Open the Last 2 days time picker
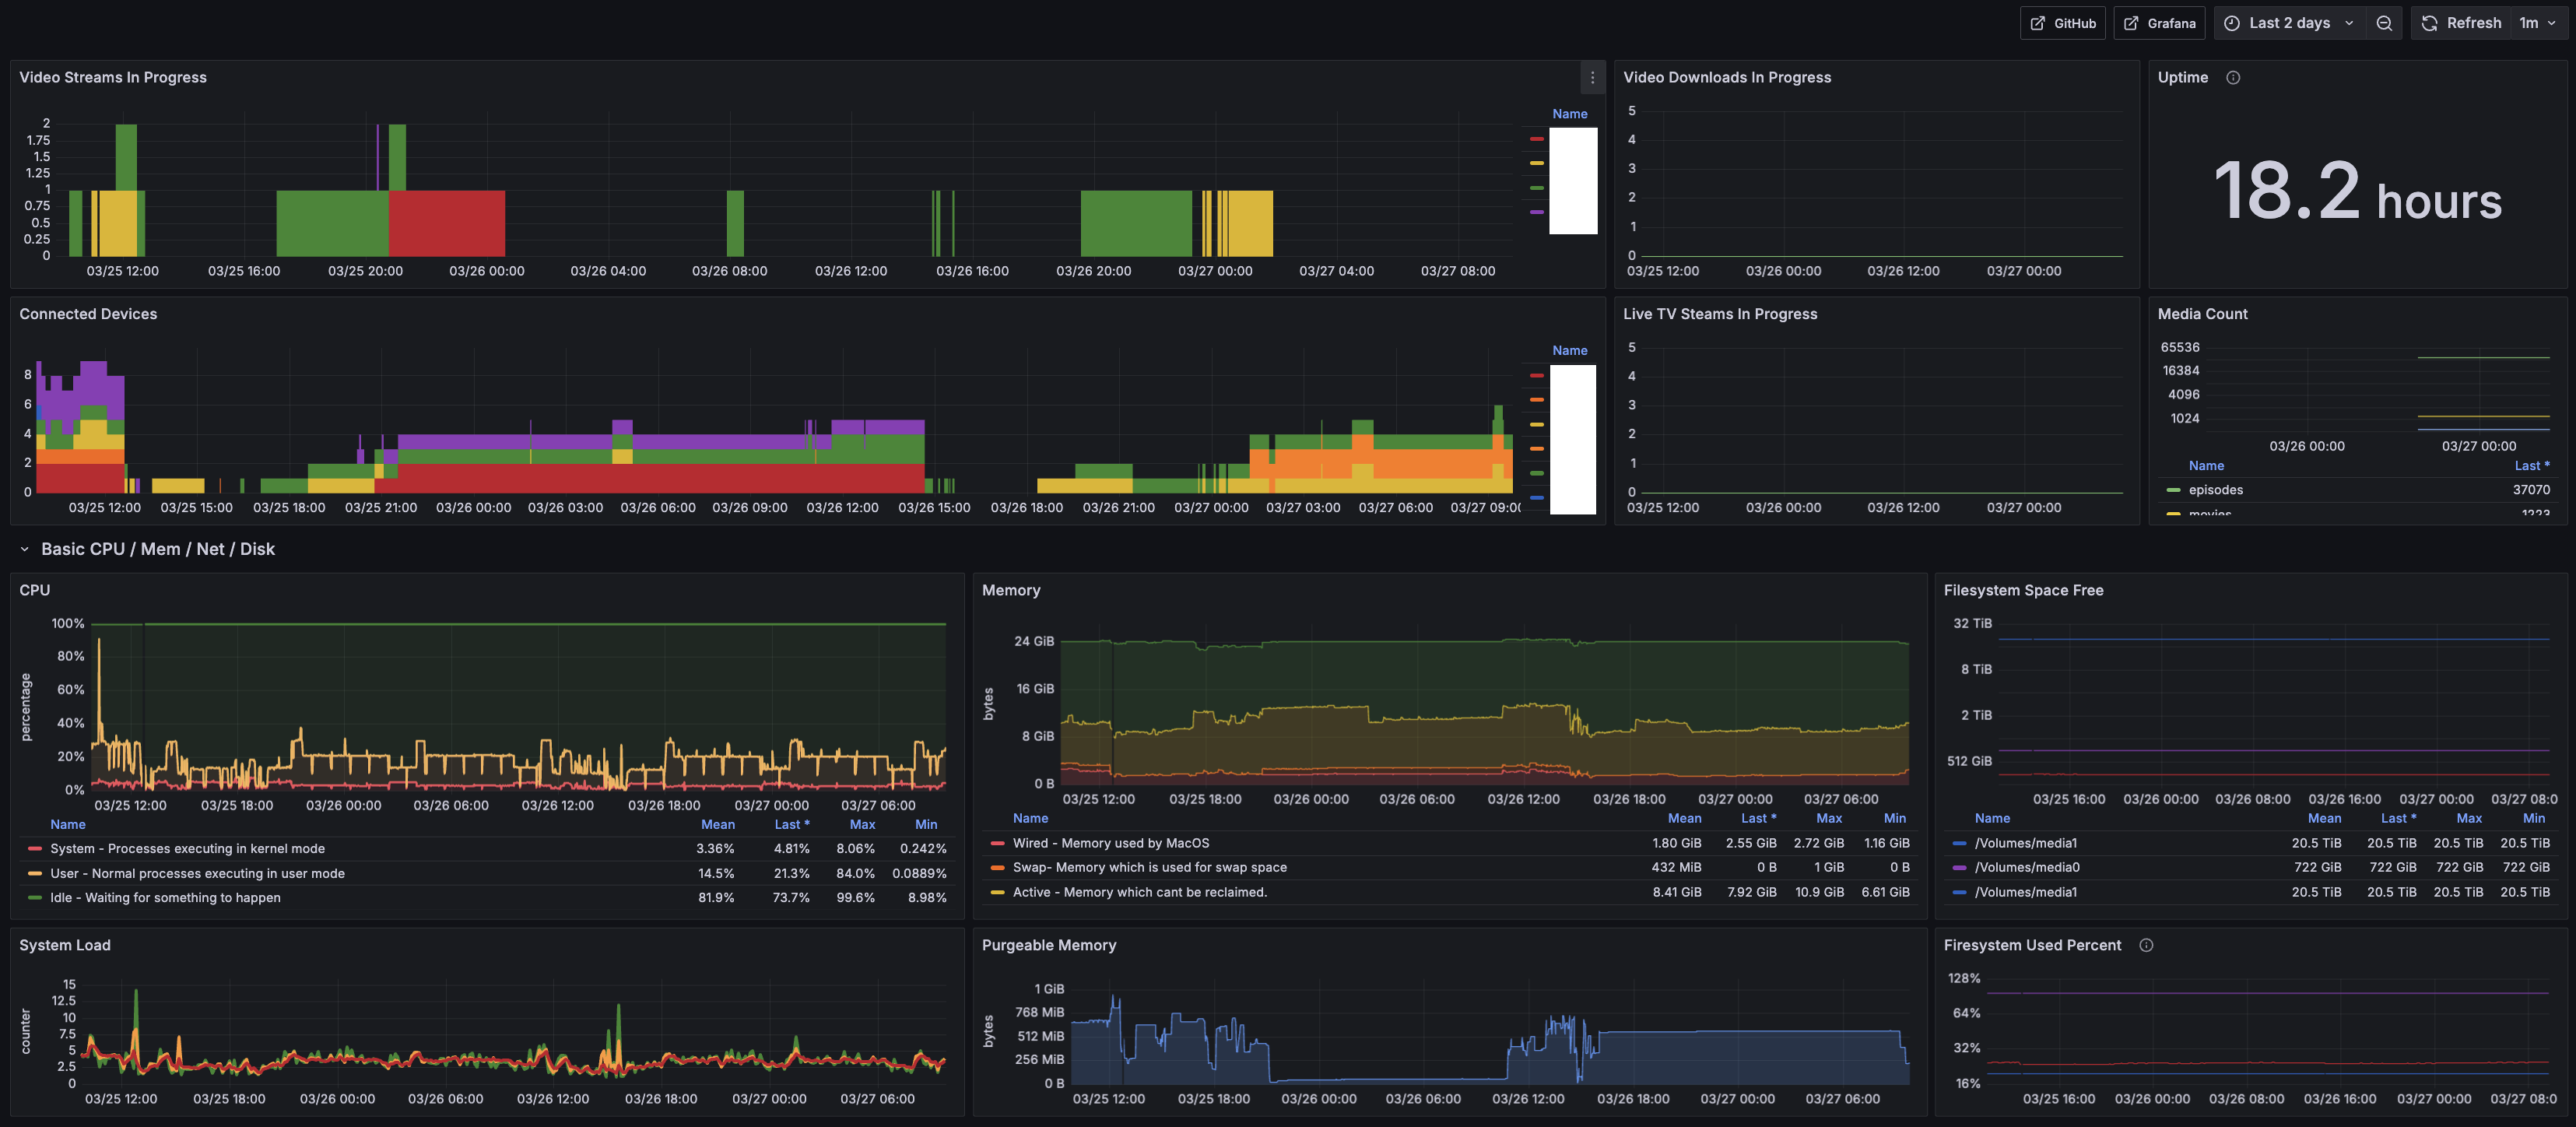The image size is (2576, 1127). tap(2289, 23)
